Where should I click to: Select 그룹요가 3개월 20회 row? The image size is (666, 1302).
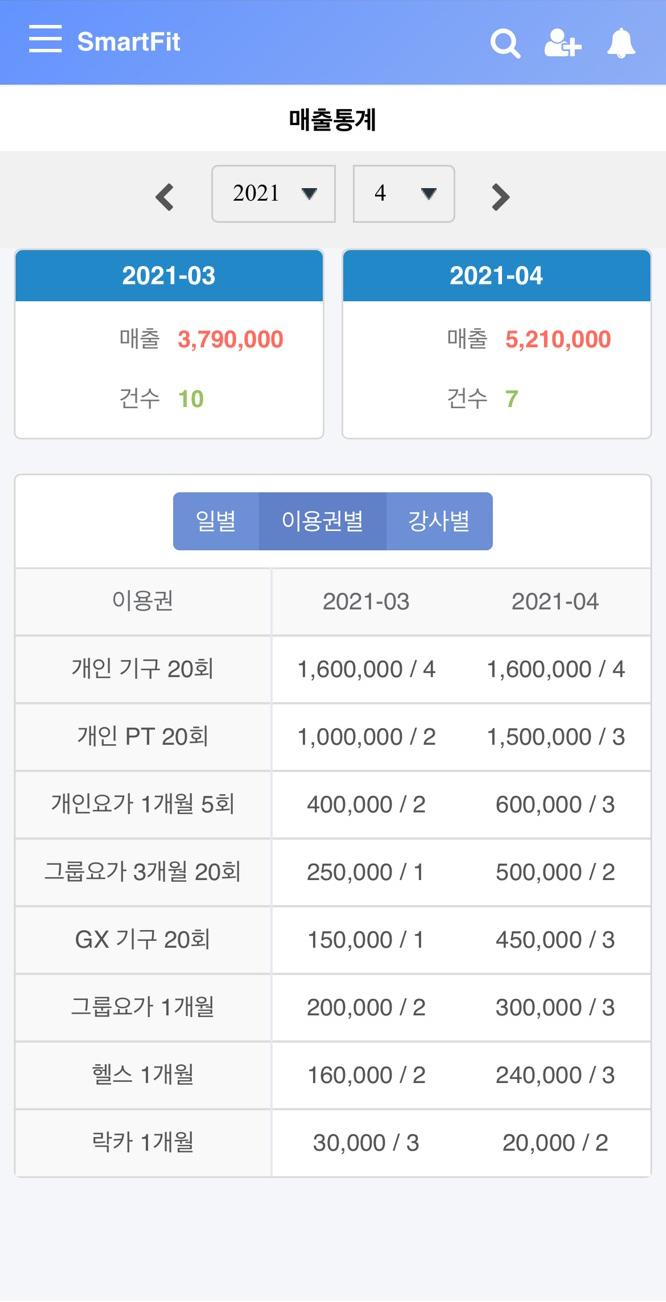(143, 872)
